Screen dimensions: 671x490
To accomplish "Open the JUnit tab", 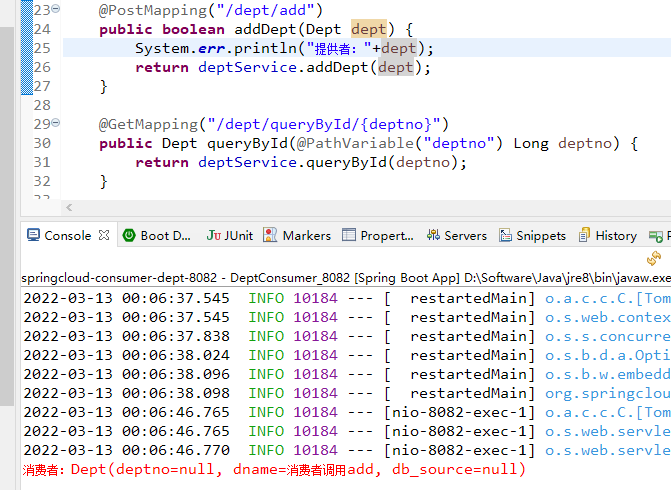I will [x=230, y=235].
